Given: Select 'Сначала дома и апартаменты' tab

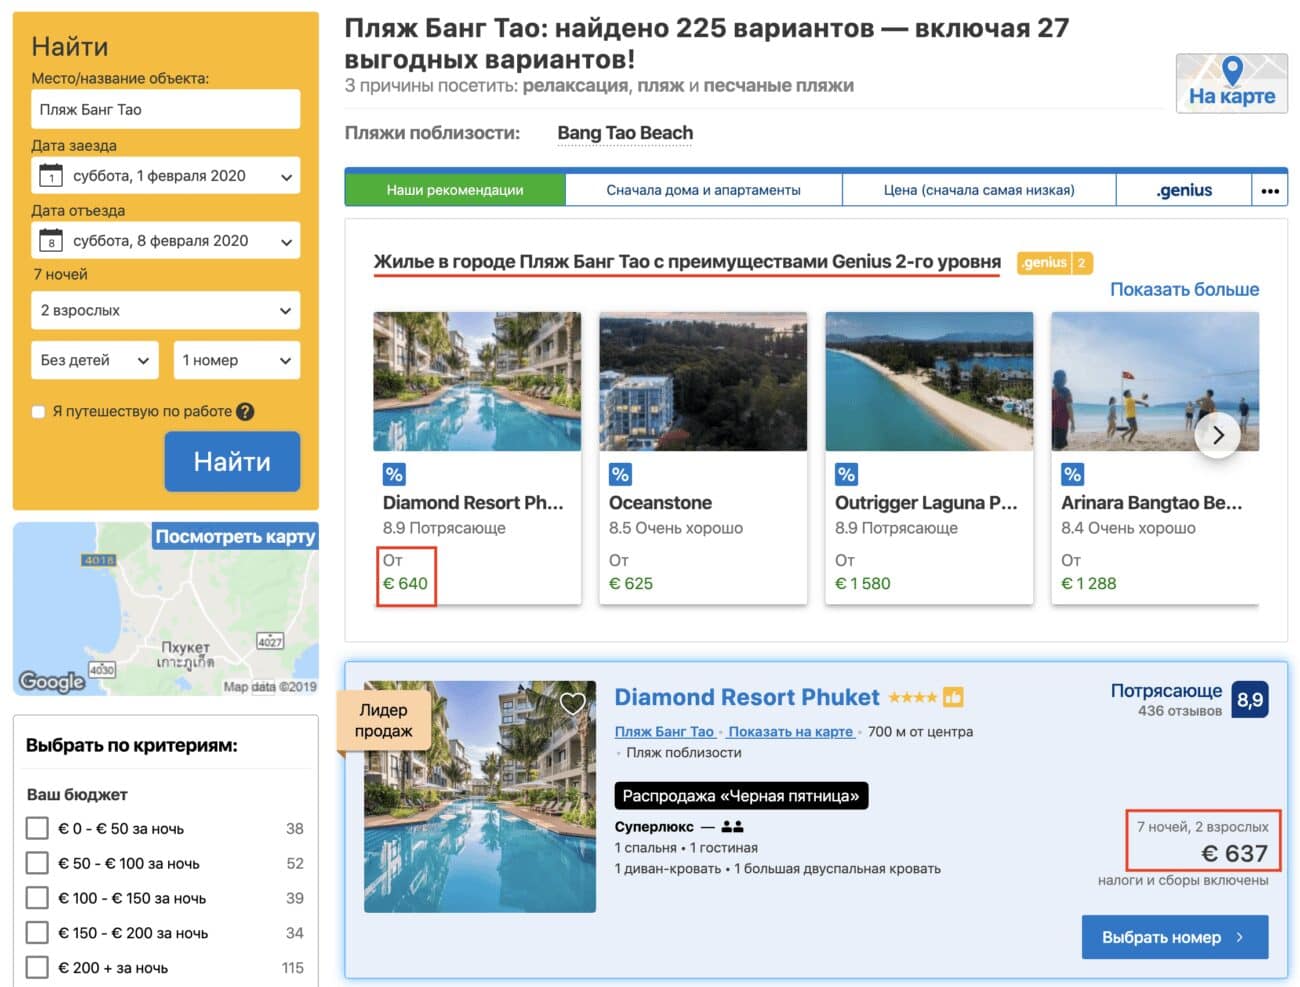Looking at the screenshot, I should click(x=703, y=190).
